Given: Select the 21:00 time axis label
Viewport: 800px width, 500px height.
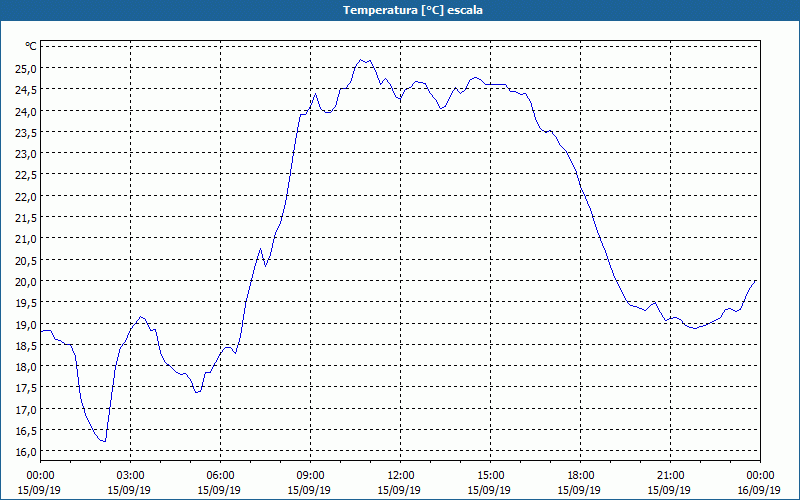Looking at the screenshot, I should (x=670, y=476).
